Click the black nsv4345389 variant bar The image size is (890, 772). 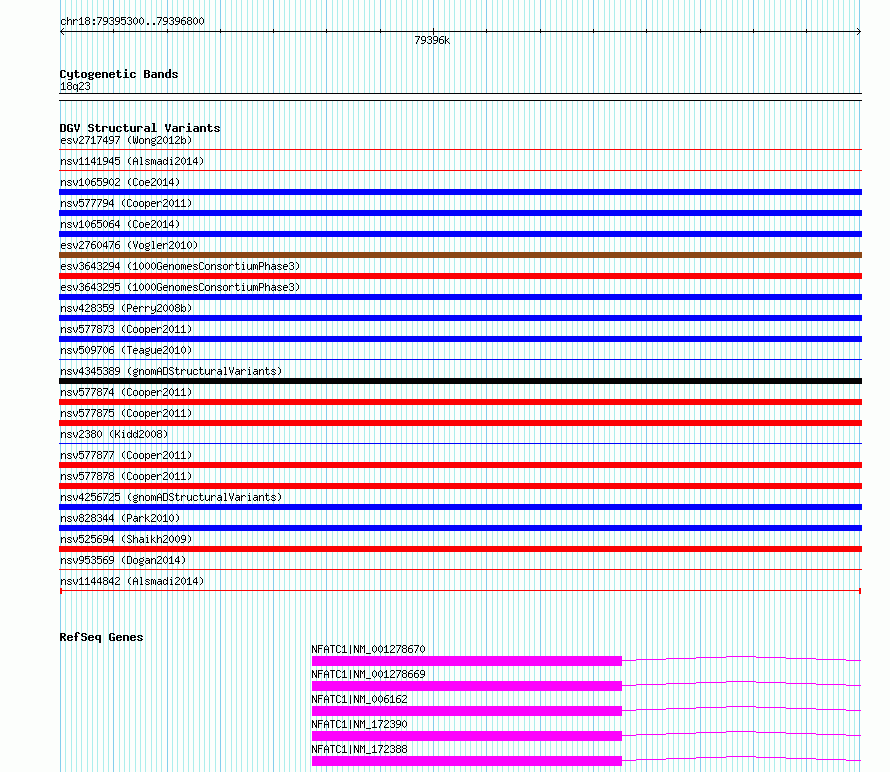click(x=460, y=381)
